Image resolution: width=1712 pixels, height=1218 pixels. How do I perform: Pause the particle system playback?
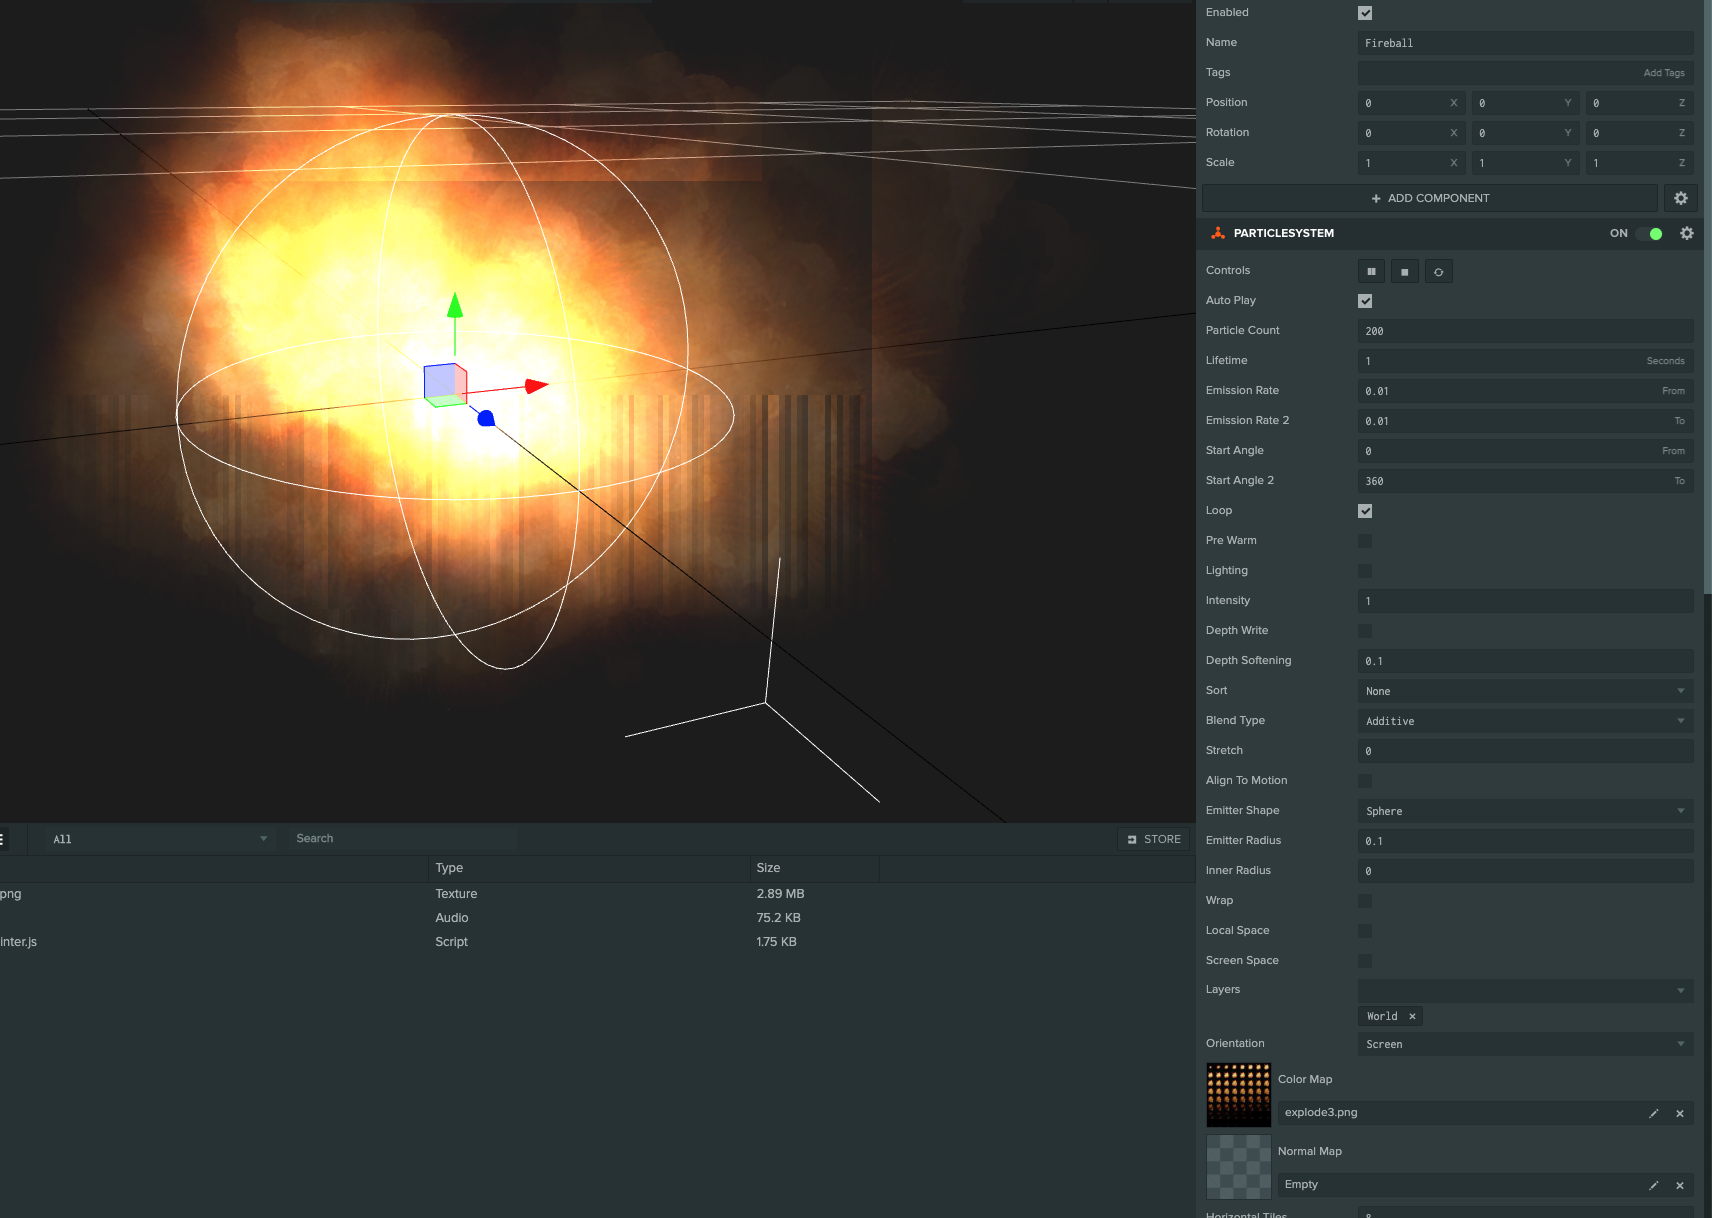(x=1371, y=271)
